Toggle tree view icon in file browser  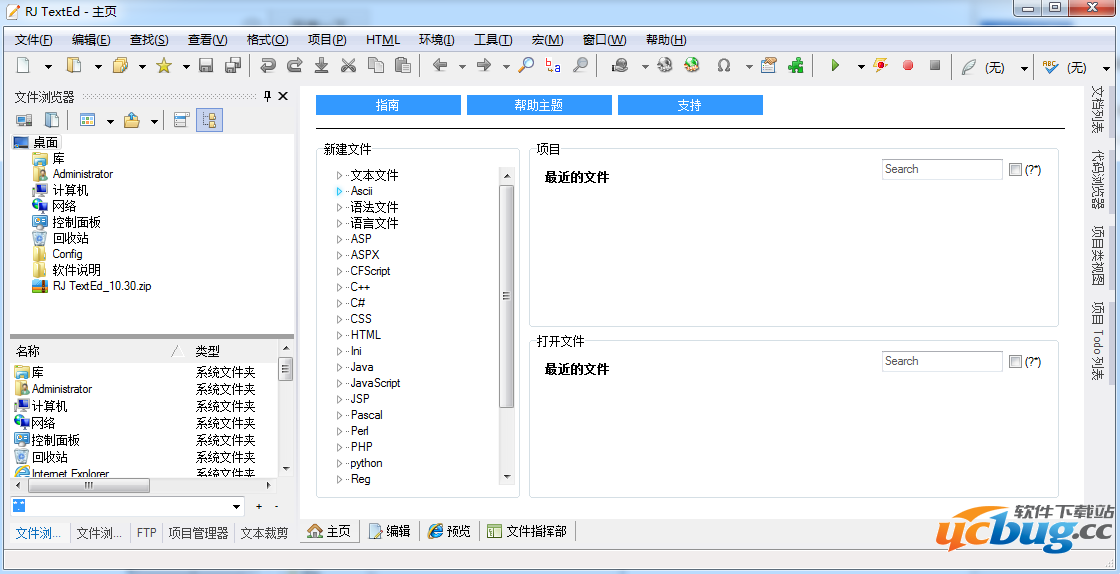(x=209, y=120)
